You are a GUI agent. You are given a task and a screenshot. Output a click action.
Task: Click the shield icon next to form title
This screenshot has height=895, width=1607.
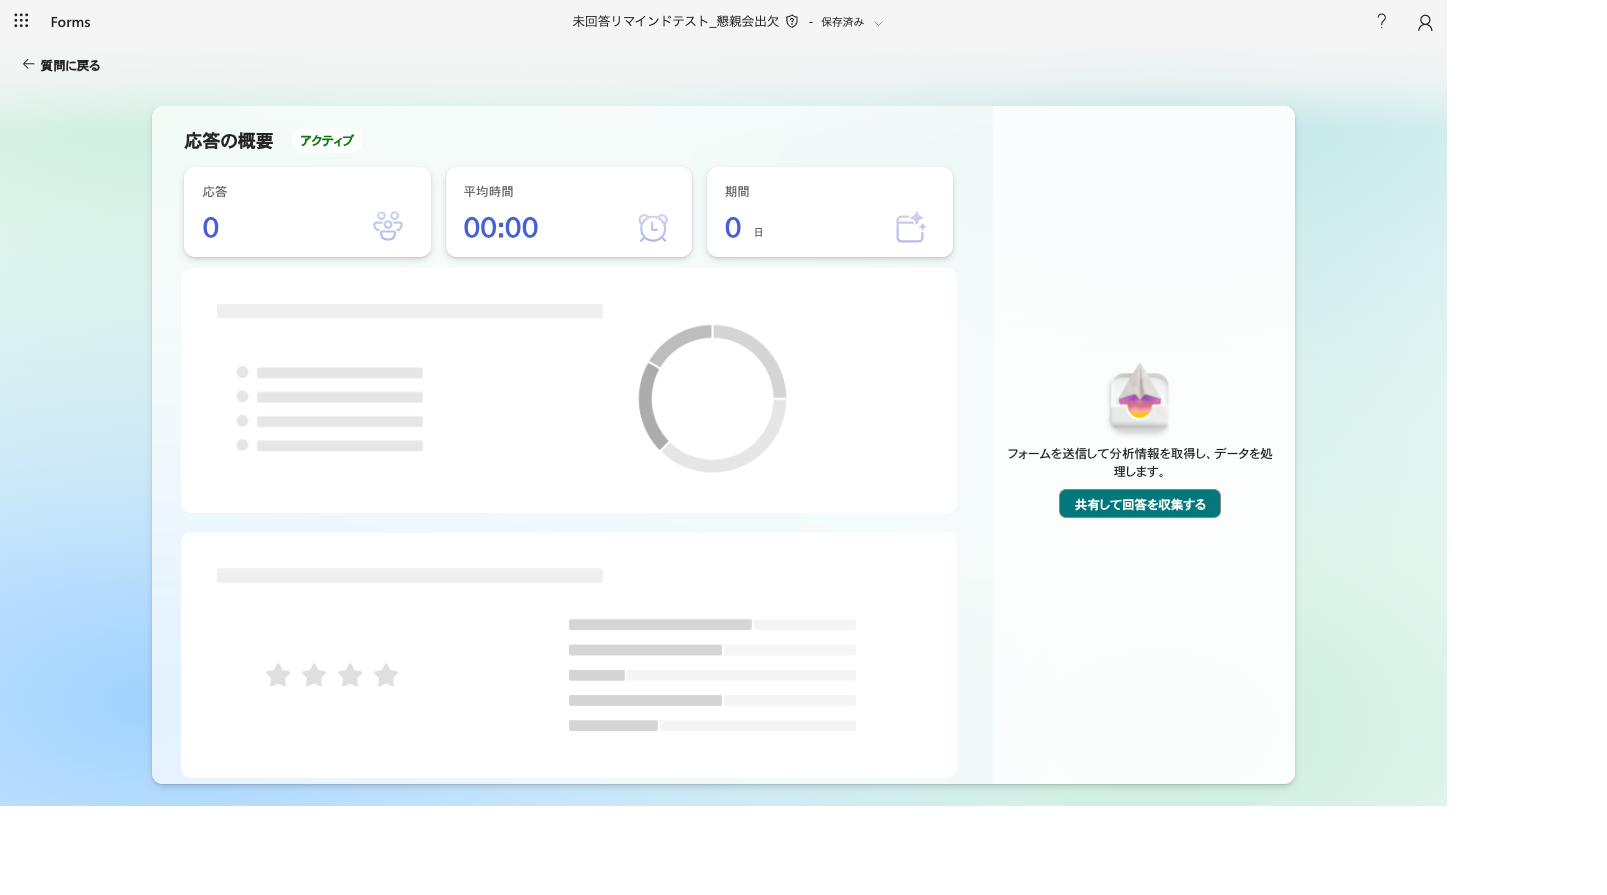792,21
